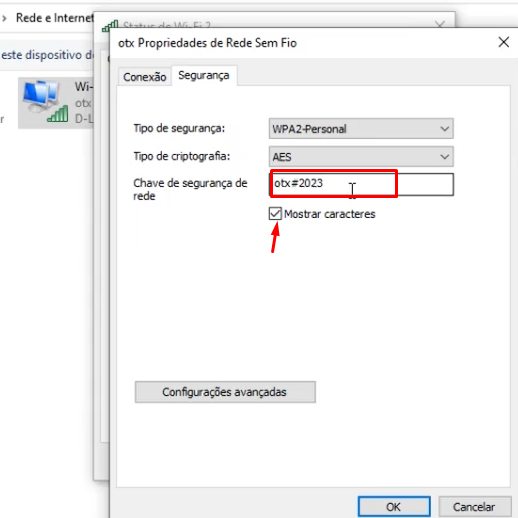The width and height of the screenshot is (518, 518).
Task: Open Configurações avançadas
Action: (x=225, y=392)
